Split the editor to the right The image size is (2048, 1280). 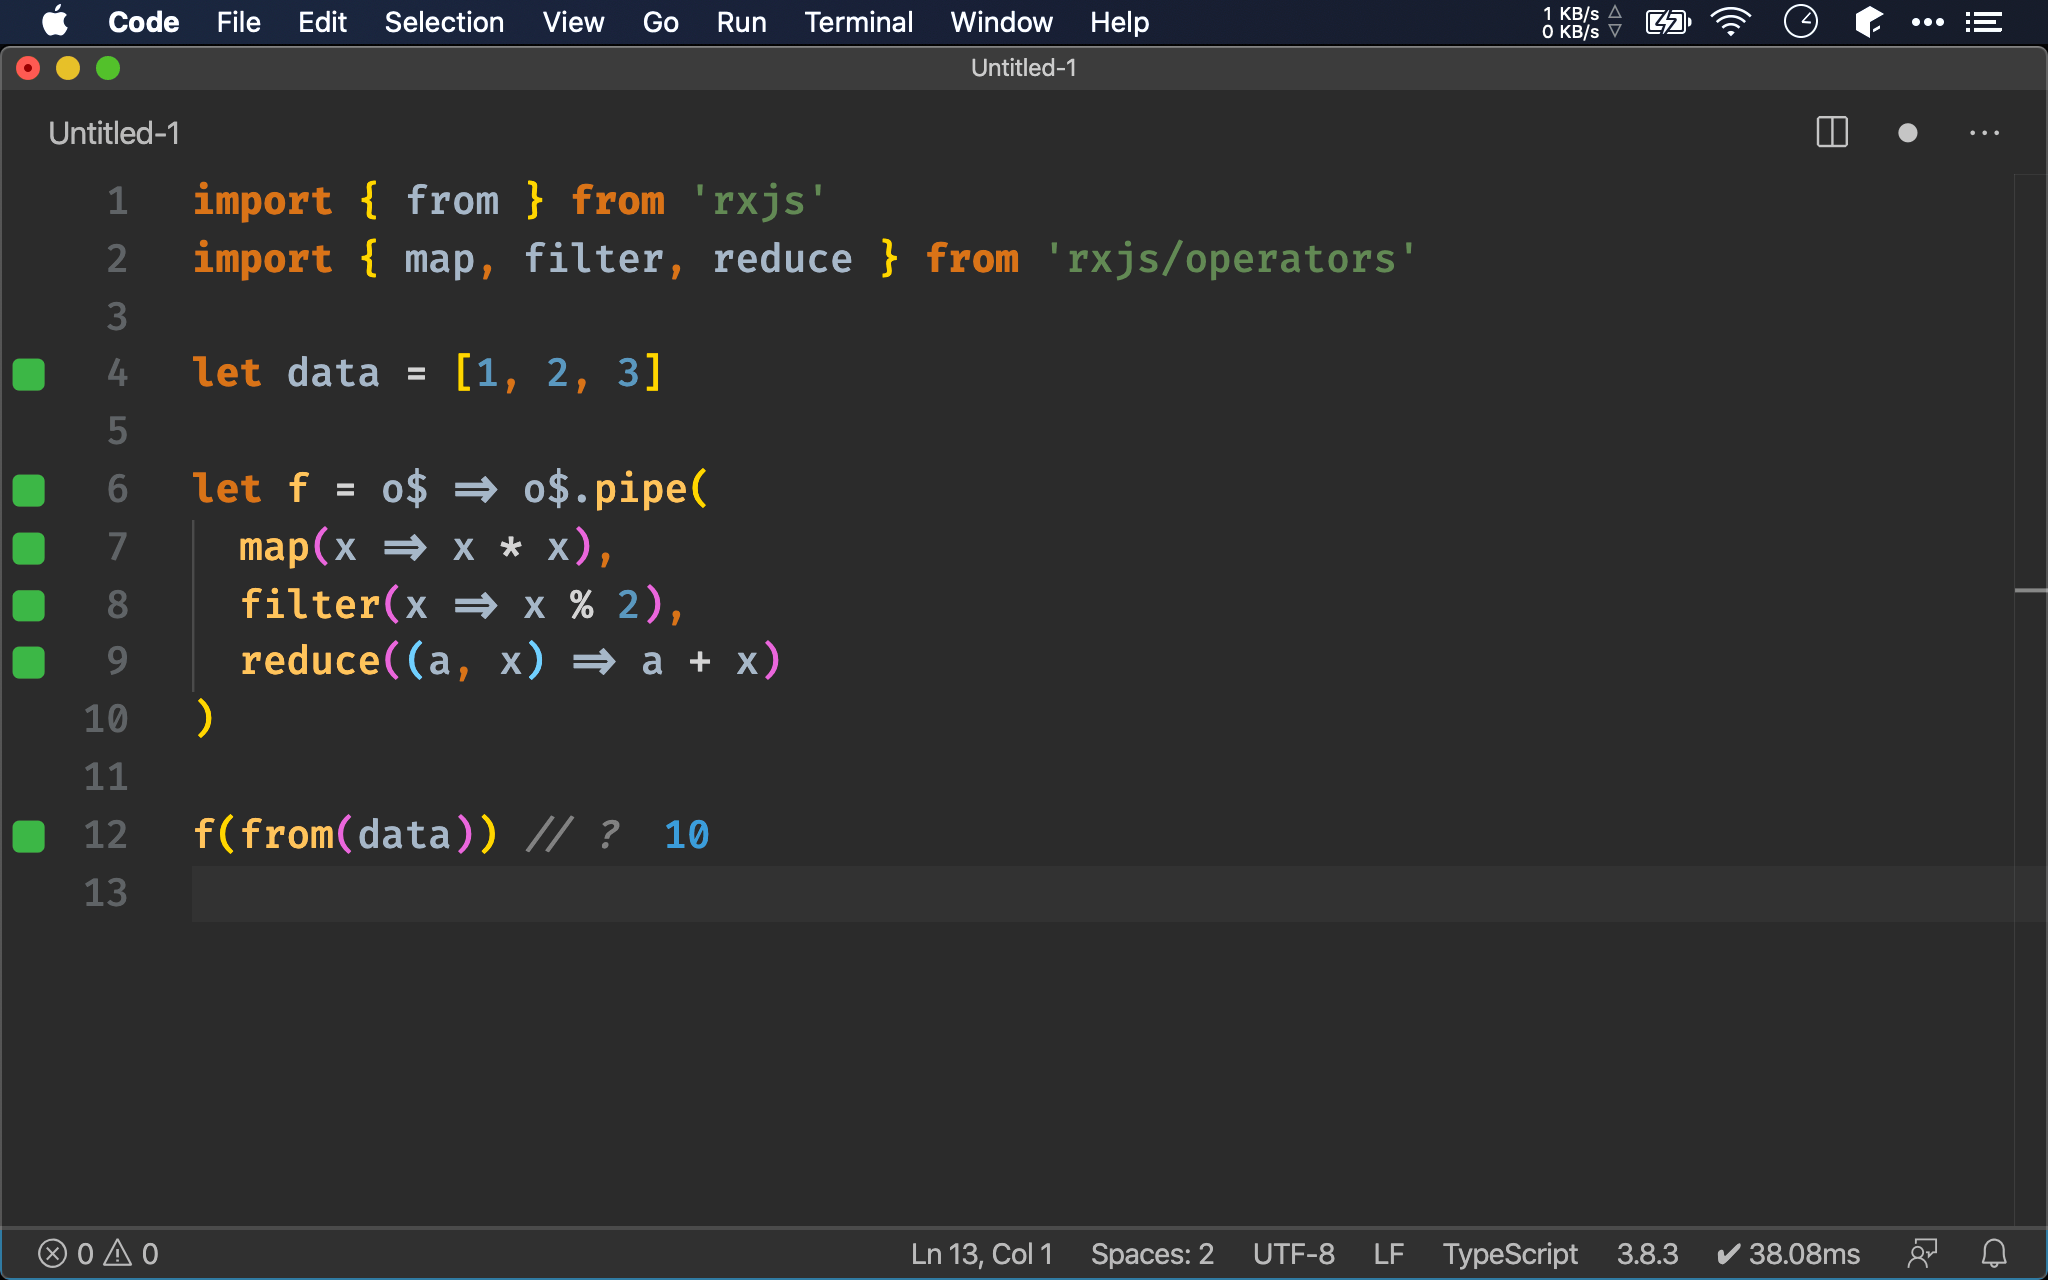[1832, 133]
